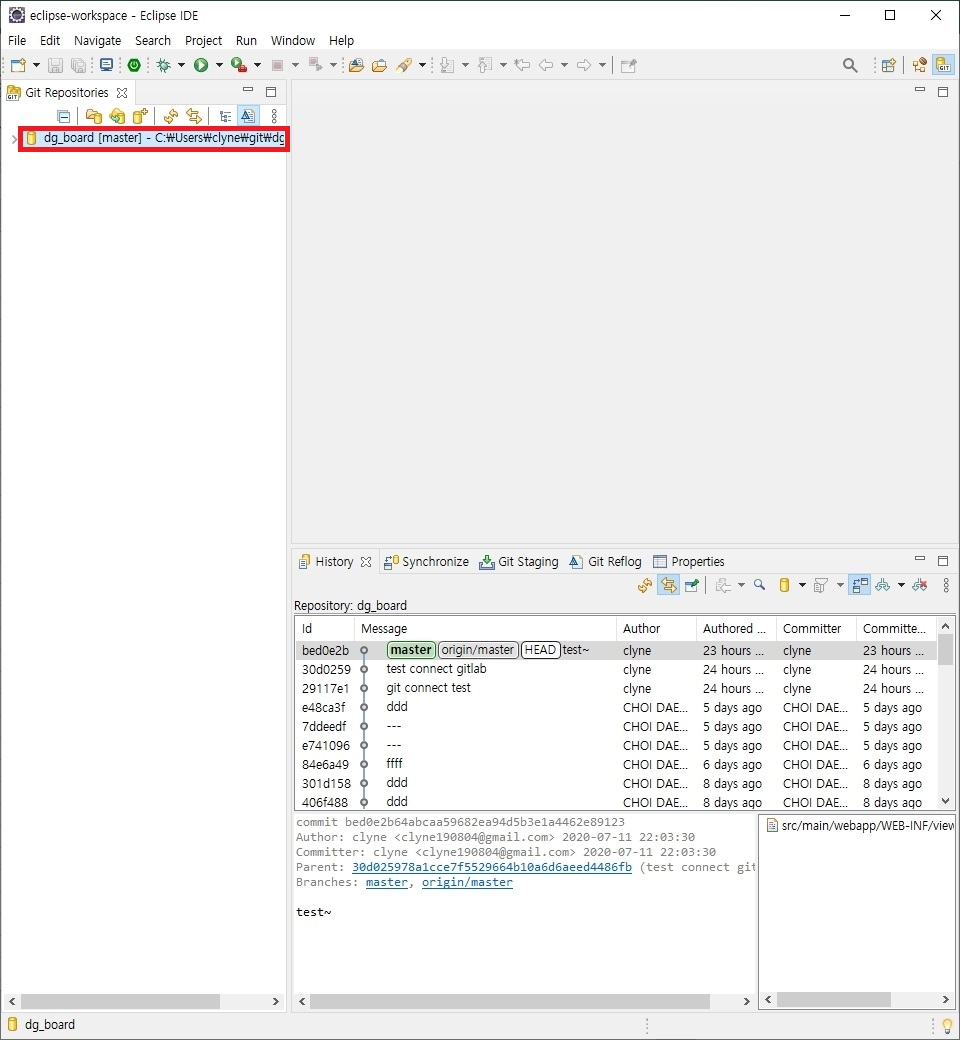The height and width of the screenshot is (1040, 960).
Task: Switch to the Git perspective button
Action: coord(943,65)
